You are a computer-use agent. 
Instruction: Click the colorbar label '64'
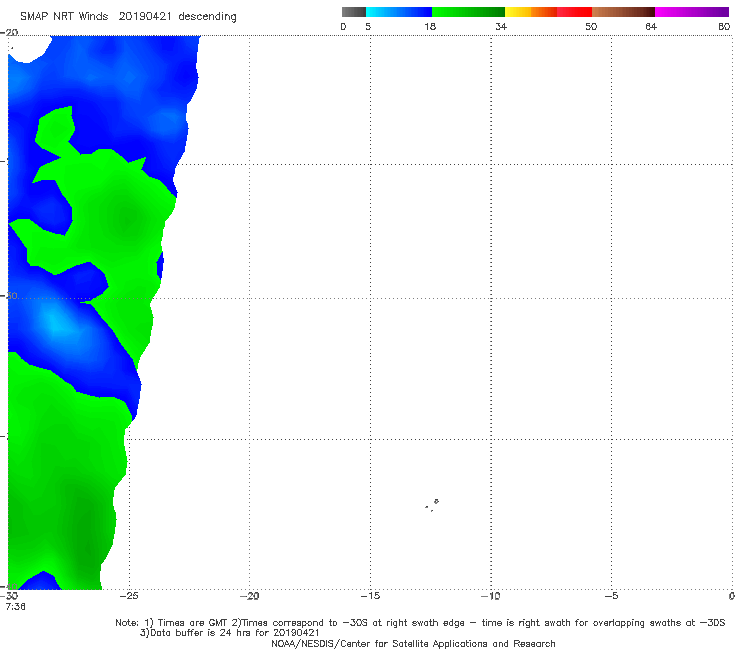[651, 26]
